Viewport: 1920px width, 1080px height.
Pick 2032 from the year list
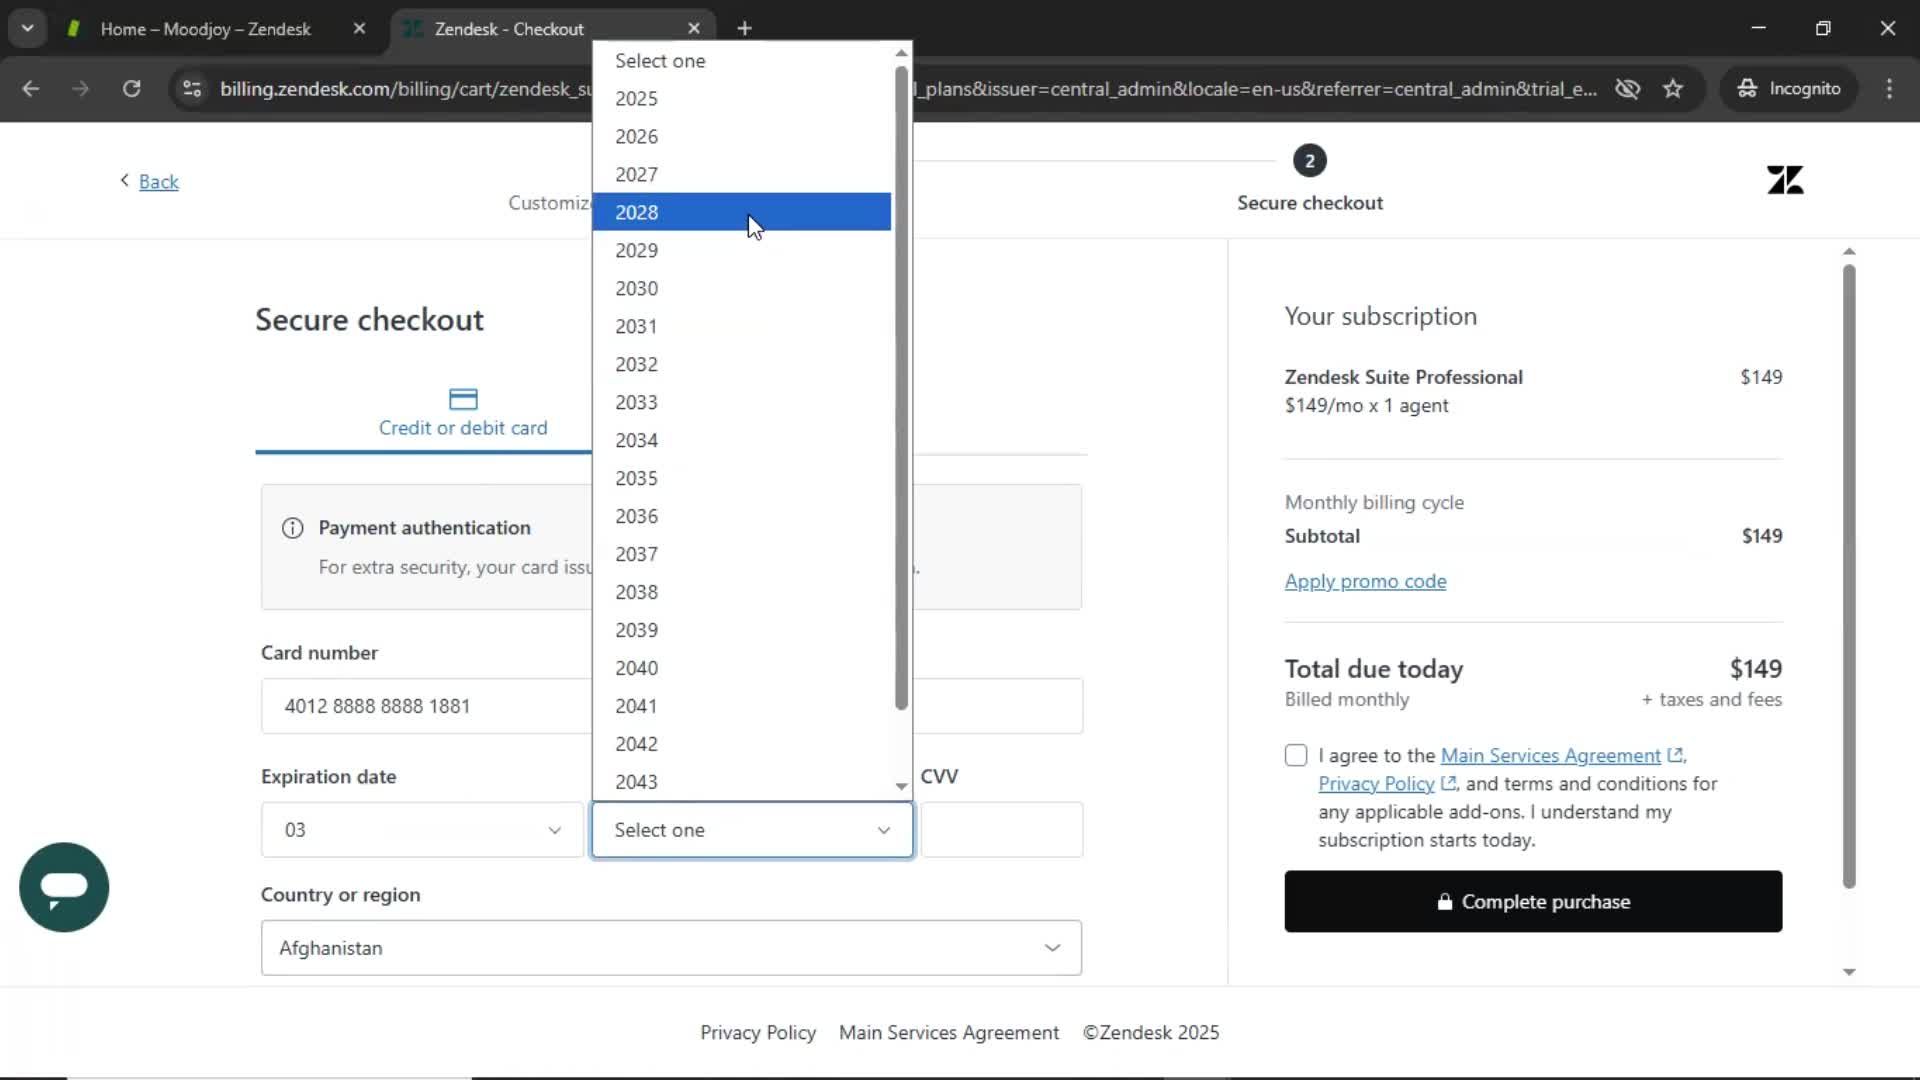tap(741, 364)
